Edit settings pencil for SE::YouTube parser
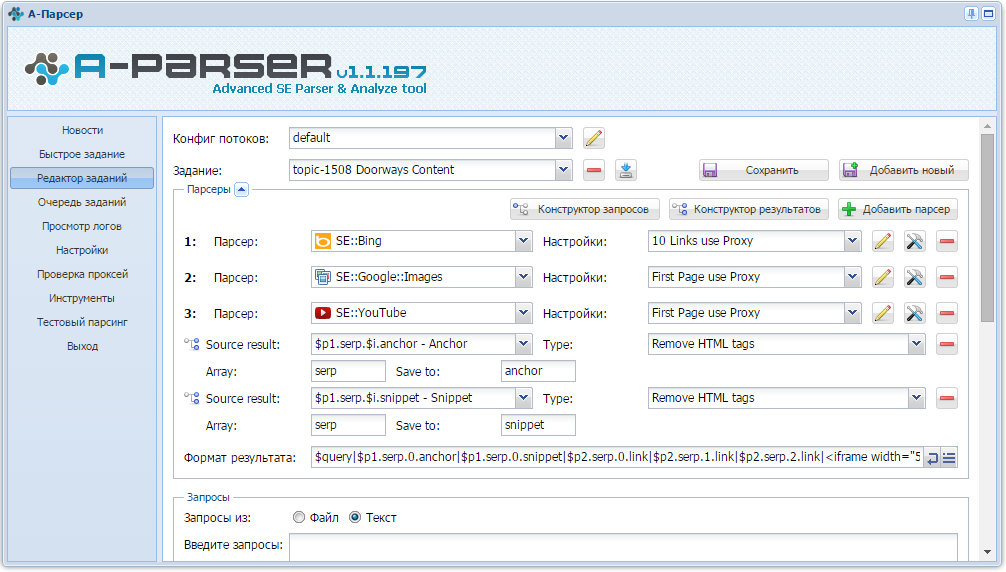Screen dimensions: 1006x572 [x=883, y=314]
